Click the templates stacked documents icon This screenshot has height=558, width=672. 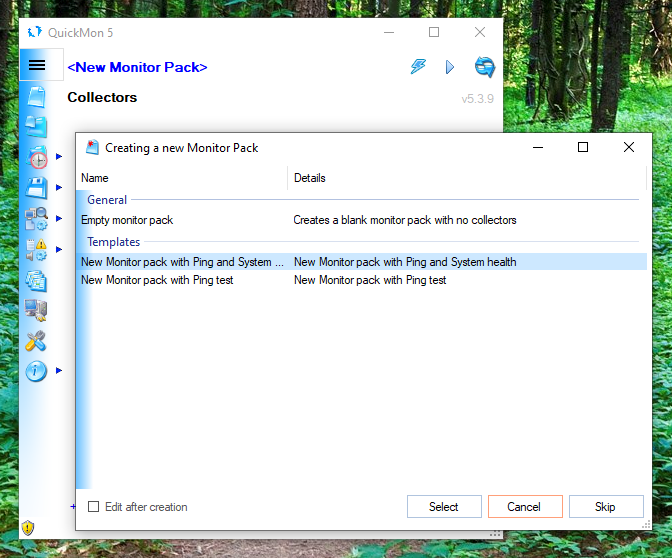pos(36,281)
